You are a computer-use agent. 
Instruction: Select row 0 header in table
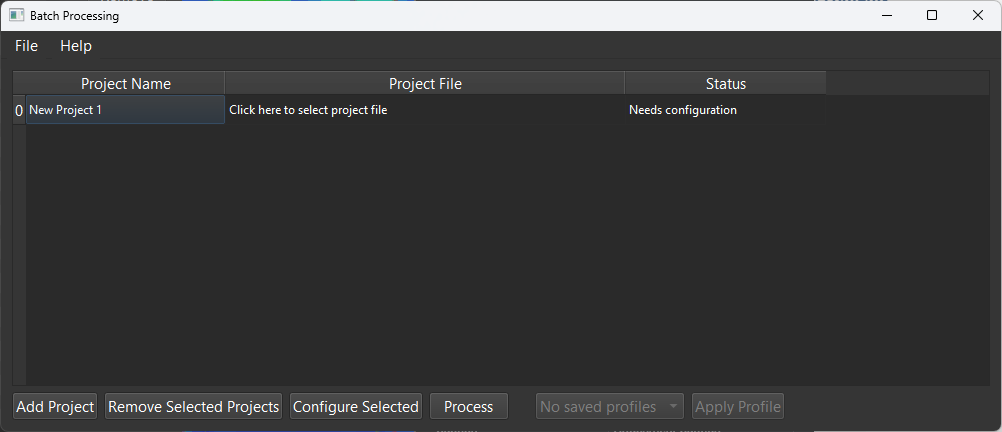click(x=19, y=111)
